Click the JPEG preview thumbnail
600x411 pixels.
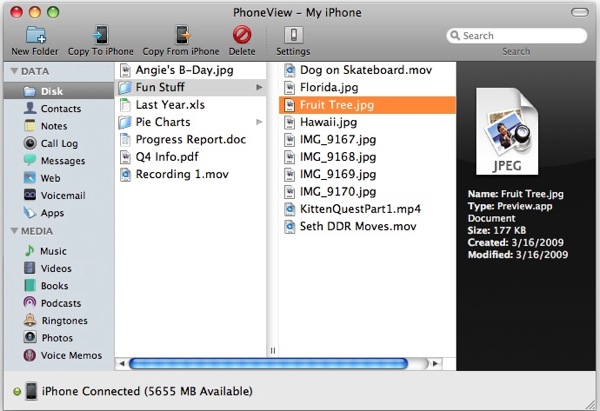507,131
